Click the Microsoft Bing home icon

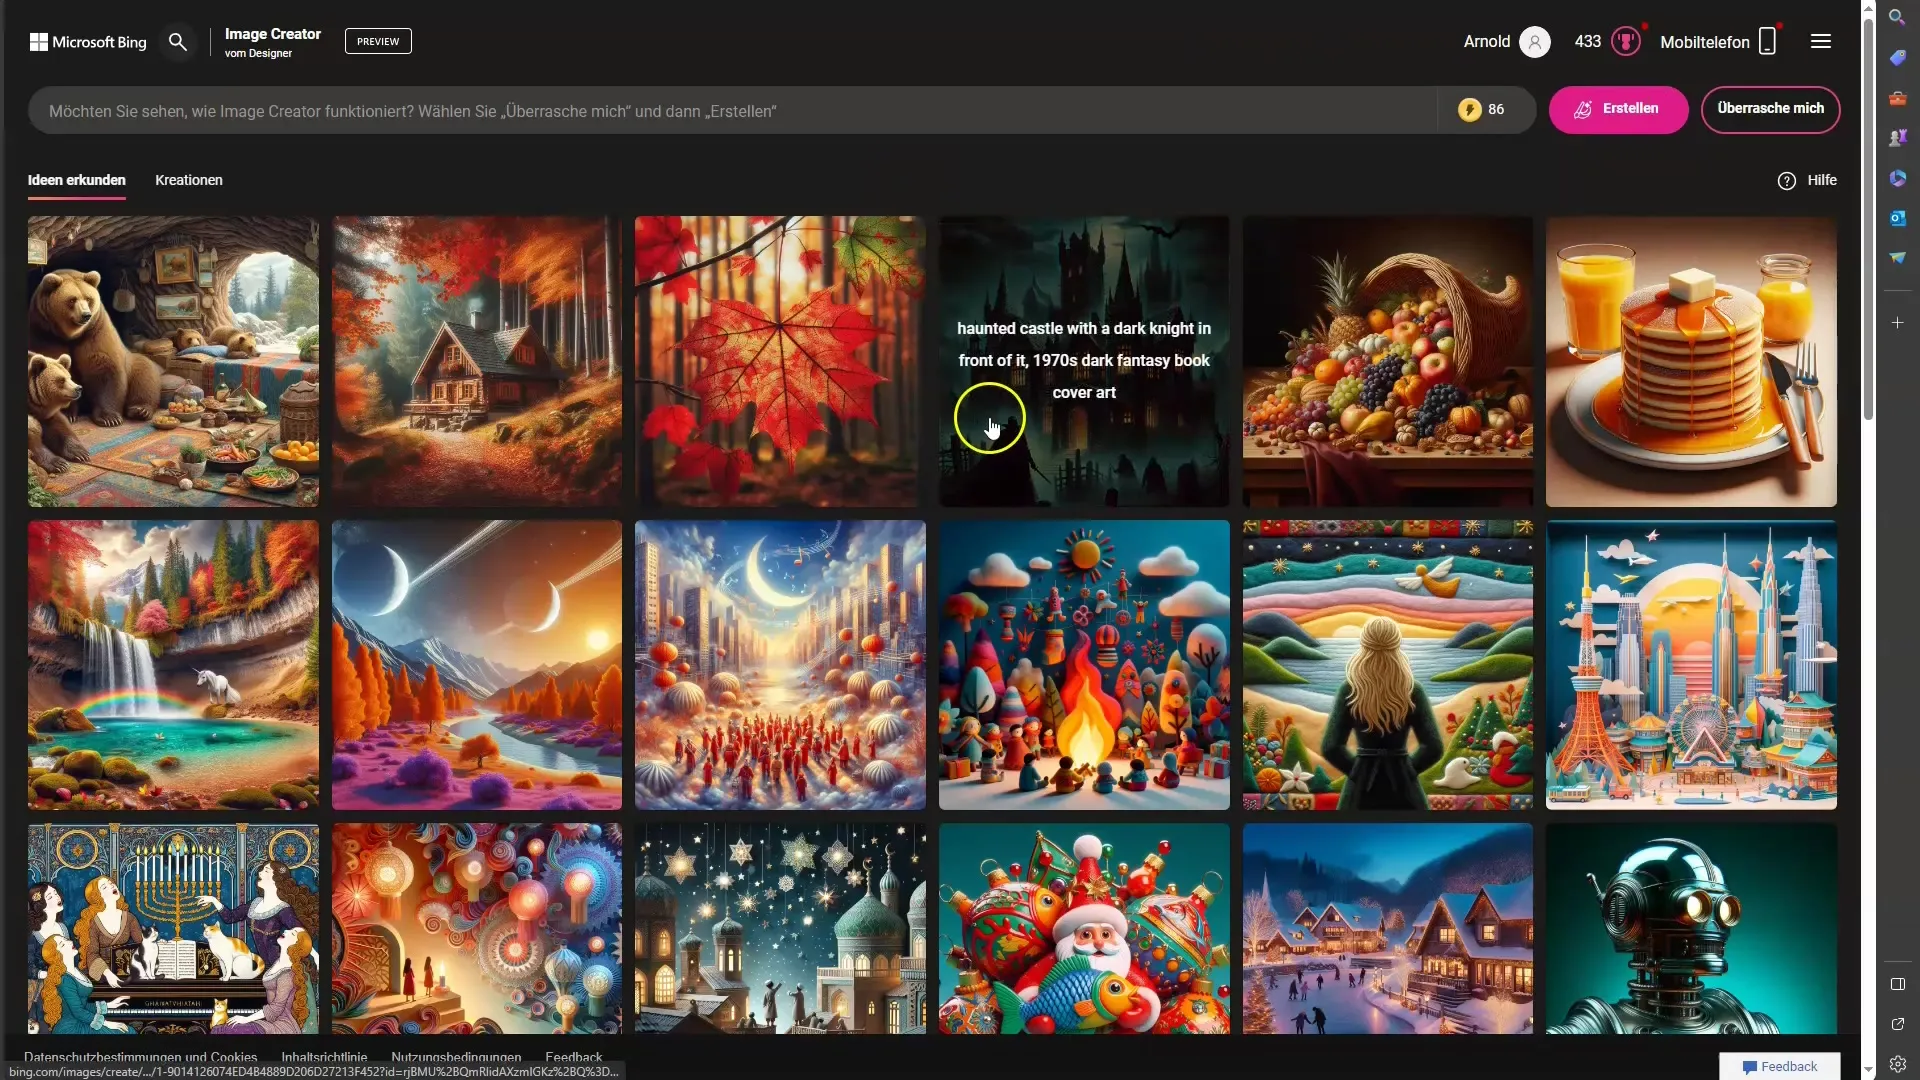point(86,41)
